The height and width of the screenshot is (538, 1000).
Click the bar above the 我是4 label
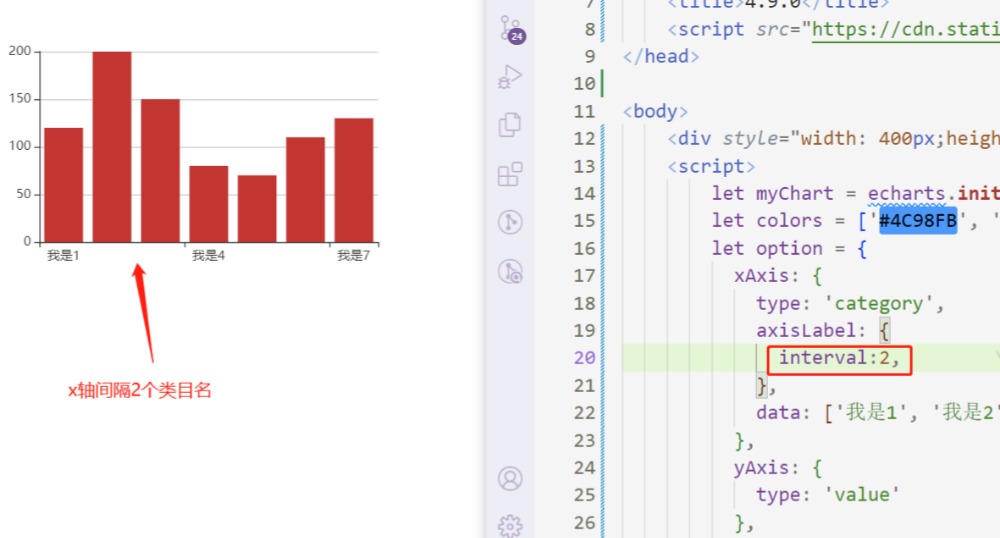209,204
